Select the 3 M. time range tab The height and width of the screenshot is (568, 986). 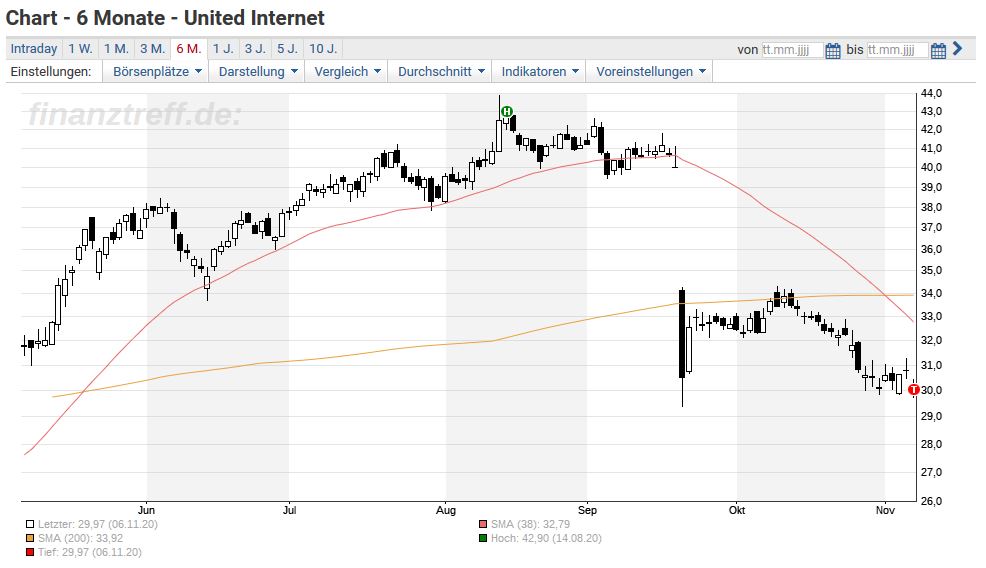[x=152, y=49]
